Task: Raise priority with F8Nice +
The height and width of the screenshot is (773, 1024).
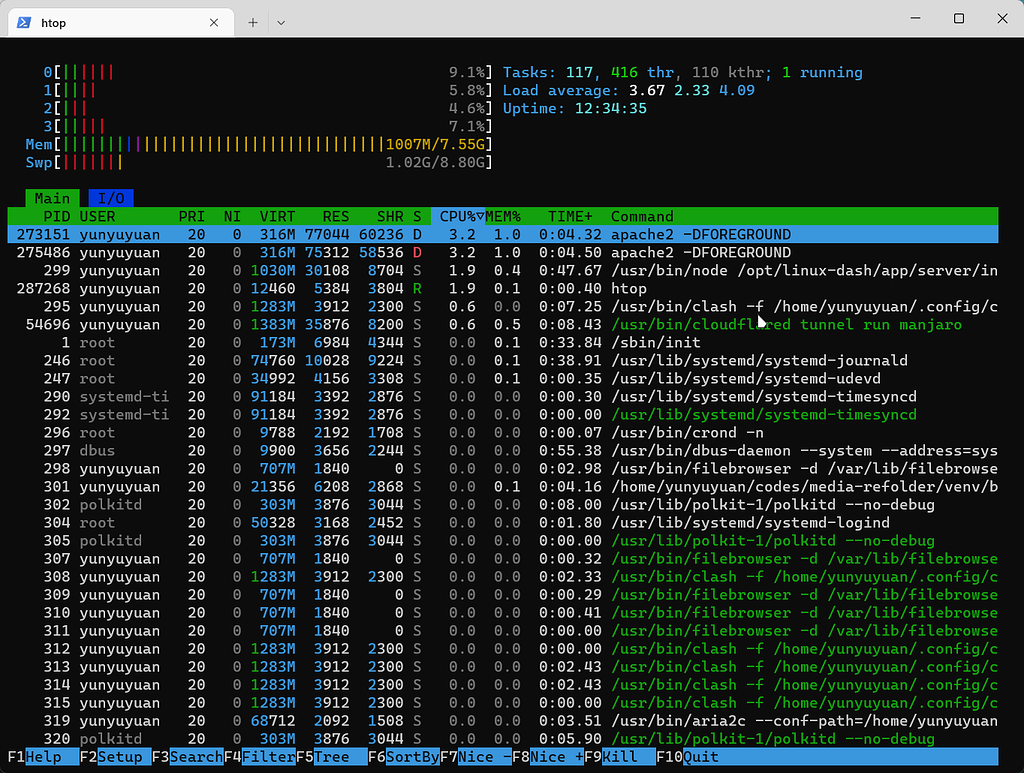Action: pos(546,757)
